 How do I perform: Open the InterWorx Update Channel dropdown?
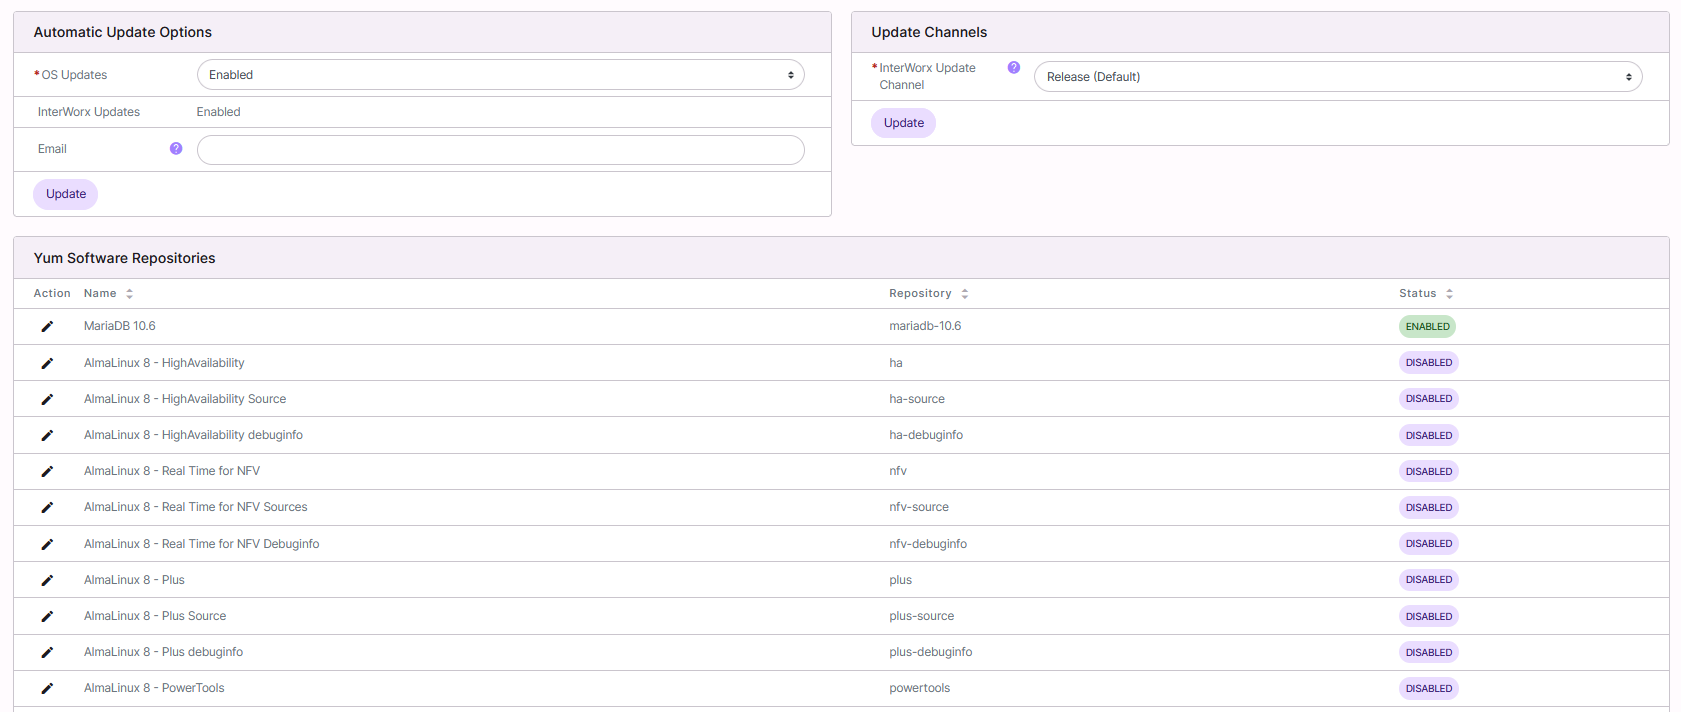[x=1337, y=77]
